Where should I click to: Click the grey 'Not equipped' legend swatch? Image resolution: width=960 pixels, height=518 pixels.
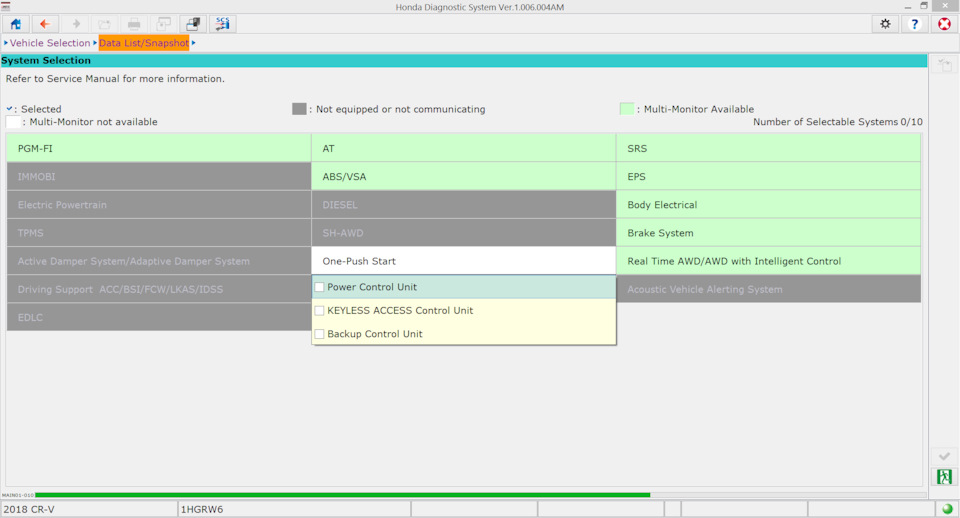pyautogui.click(x=299, y=109)
